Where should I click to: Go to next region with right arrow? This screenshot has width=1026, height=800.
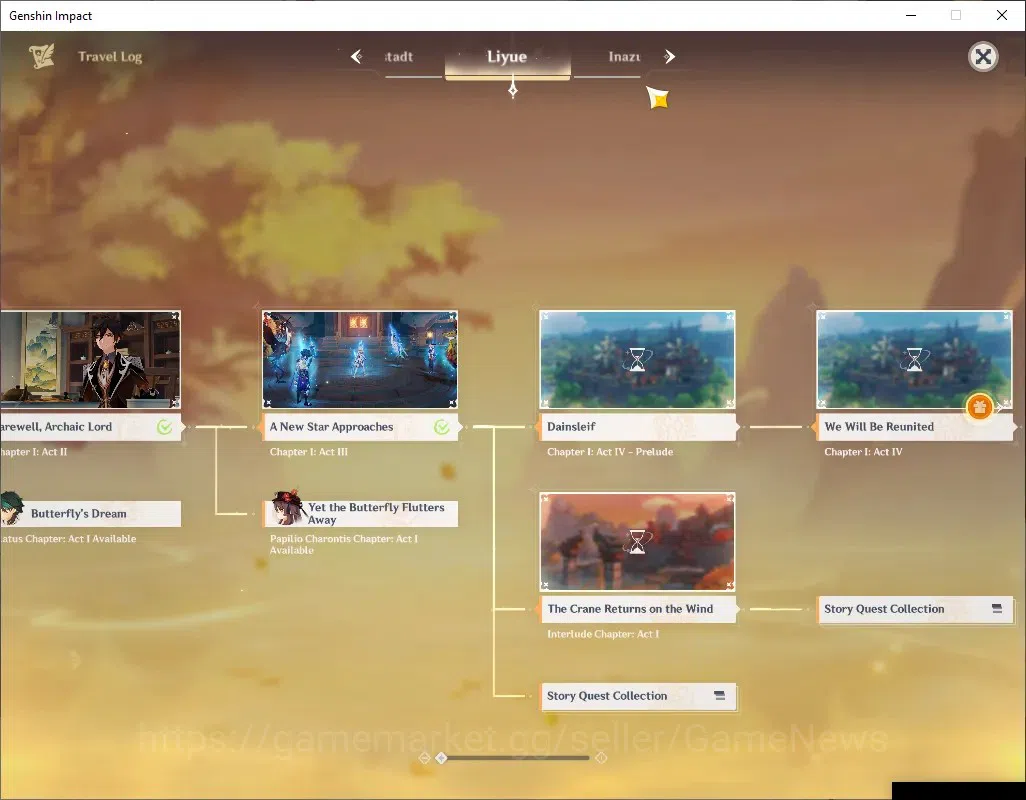[x=669, y=57]
